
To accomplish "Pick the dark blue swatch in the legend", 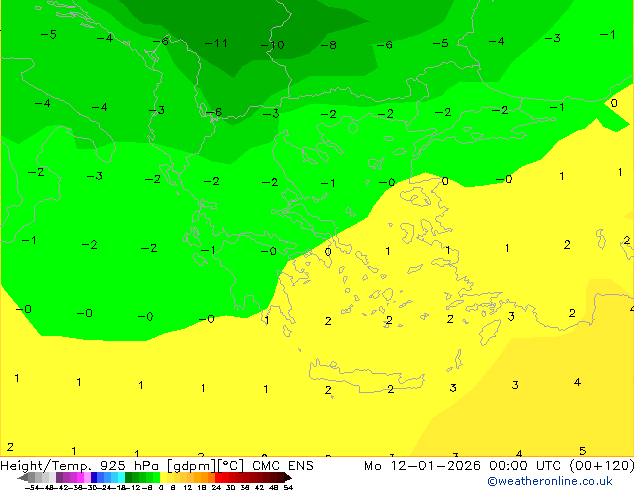I will 94,477.
